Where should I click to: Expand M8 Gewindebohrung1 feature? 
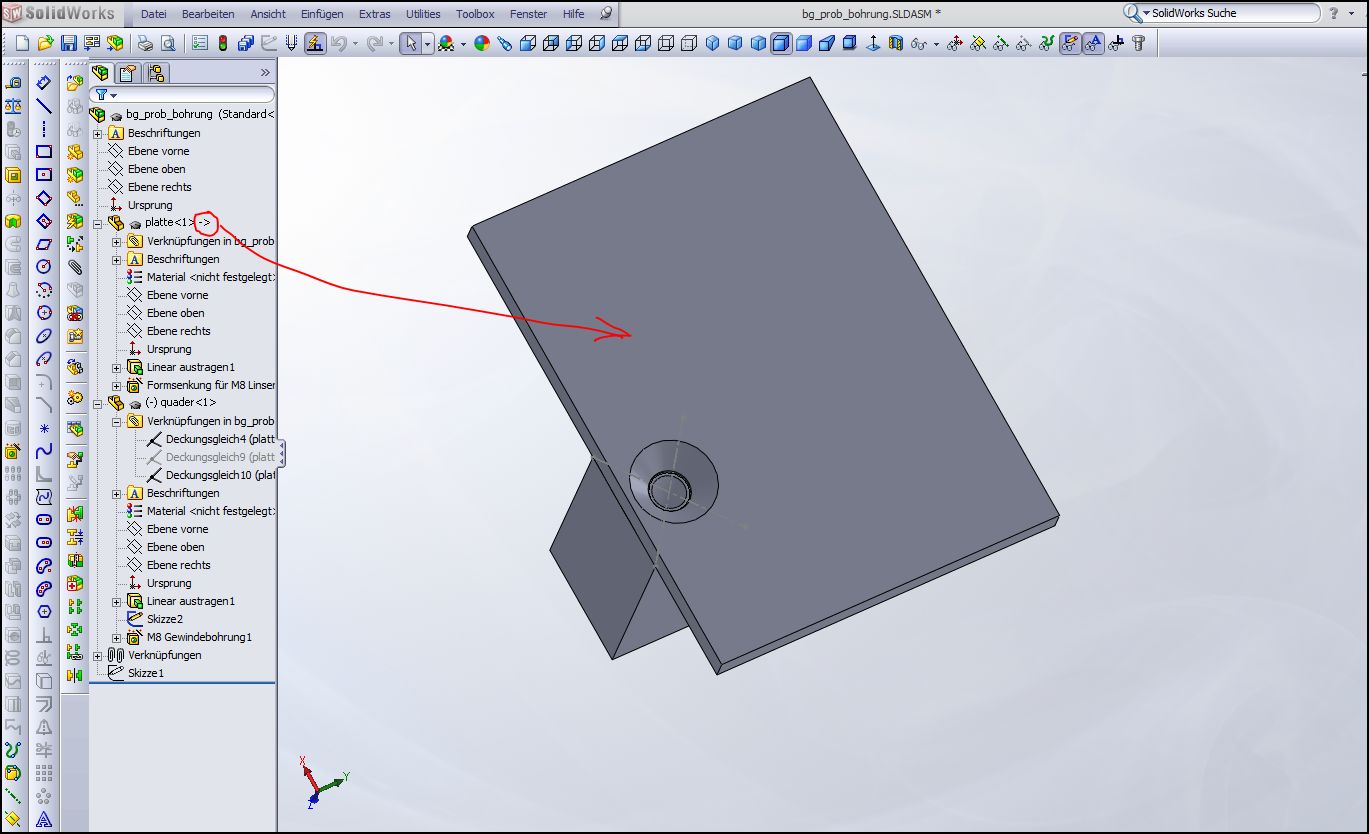(x=117, y=637)
